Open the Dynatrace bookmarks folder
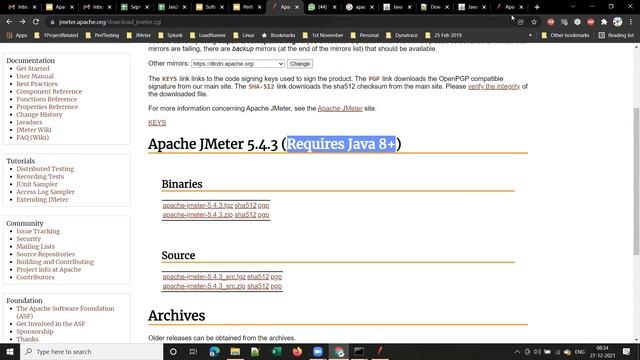This screenshot has width=640, height=360. coord(402,36)
